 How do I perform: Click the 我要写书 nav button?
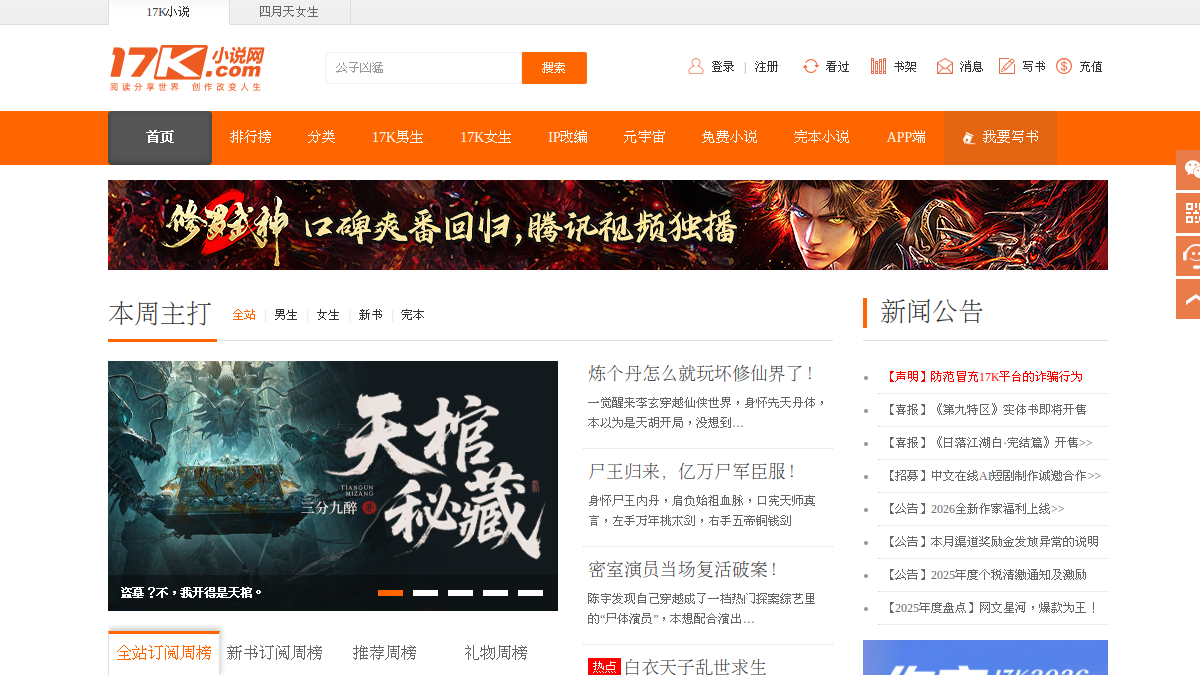1000,138
